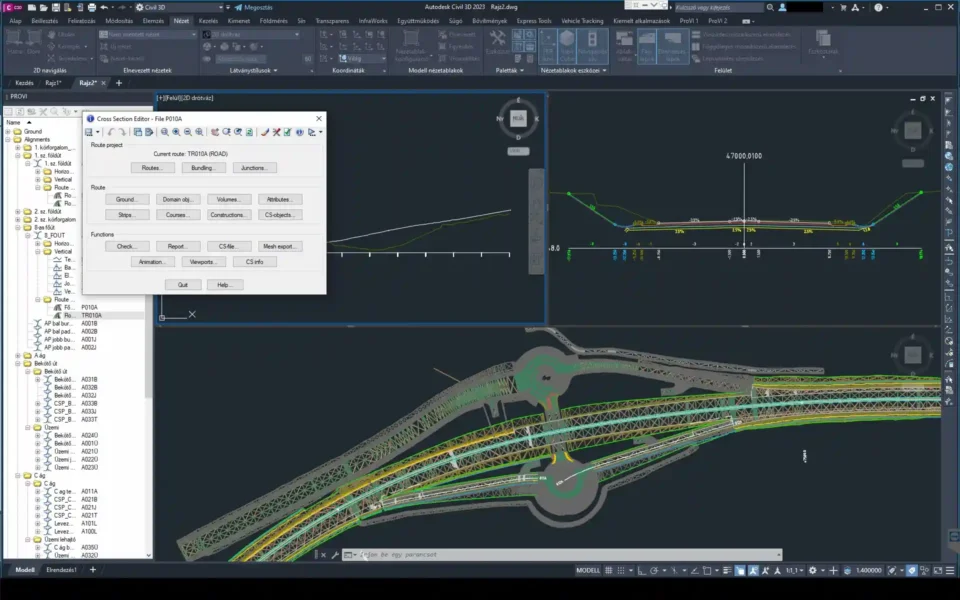The image size is (960, 600).
Task: Open the annotation scale 1:1_1 dropdown
Action: [x=794, y=570]
